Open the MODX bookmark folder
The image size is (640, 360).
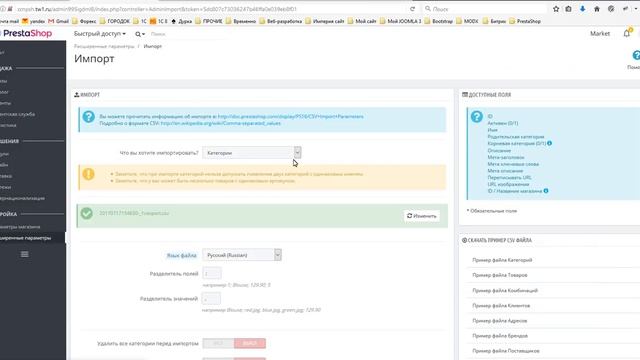point(467,21)
